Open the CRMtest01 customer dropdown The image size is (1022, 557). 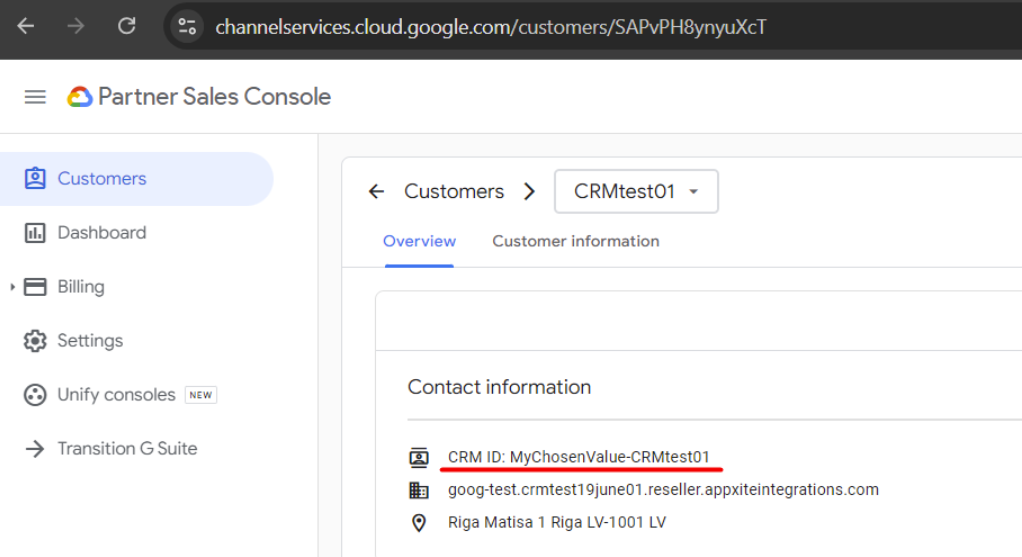[636, 192]
